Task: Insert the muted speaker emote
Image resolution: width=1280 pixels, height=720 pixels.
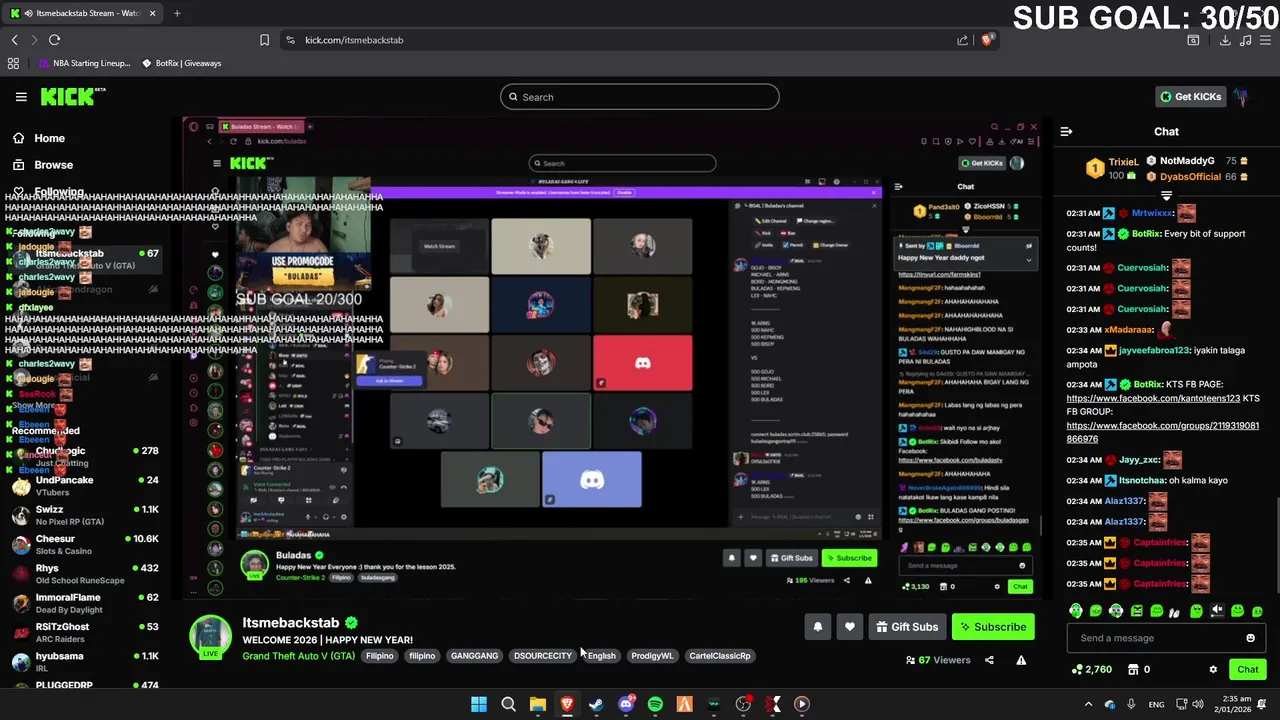Action: (x=1217, y=611)
